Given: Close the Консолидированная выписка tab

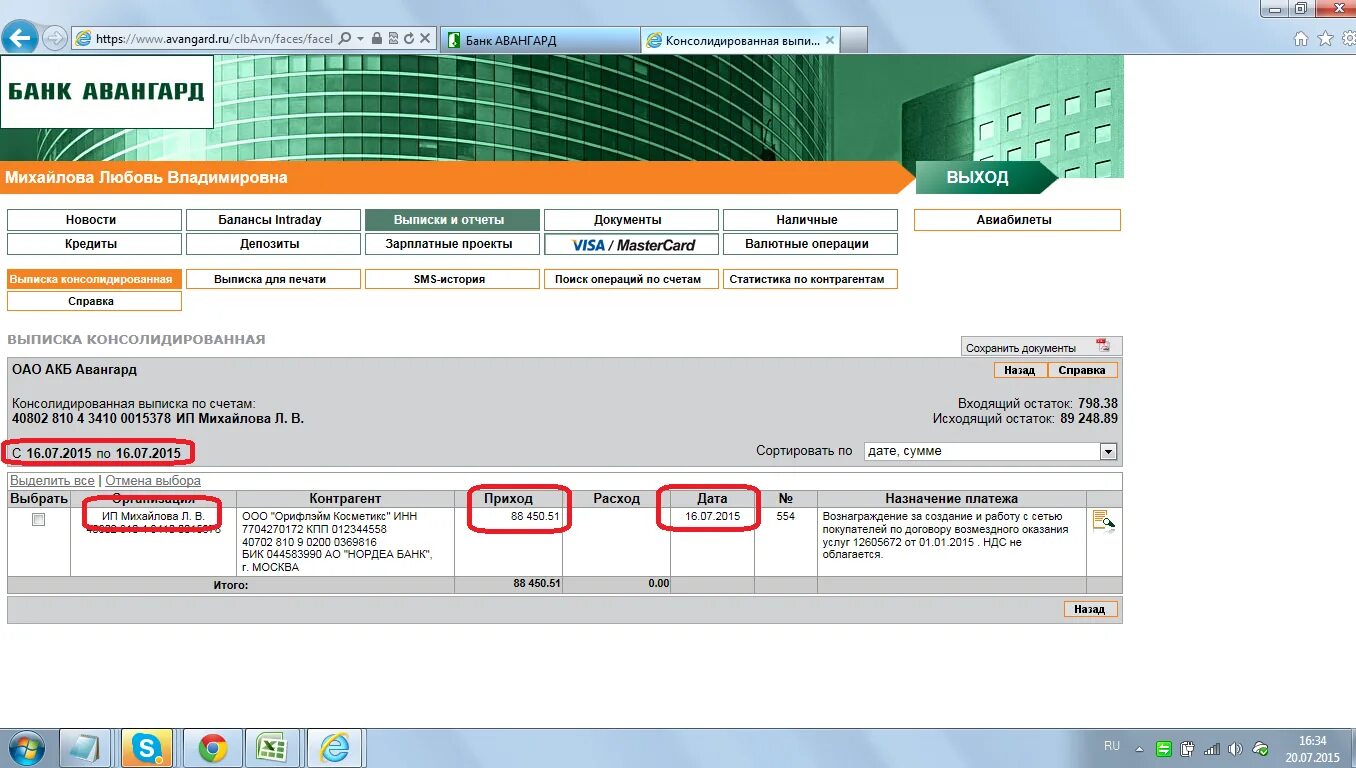Looking at the screenshot, I should pyautogui.click(x=832, y=40).
